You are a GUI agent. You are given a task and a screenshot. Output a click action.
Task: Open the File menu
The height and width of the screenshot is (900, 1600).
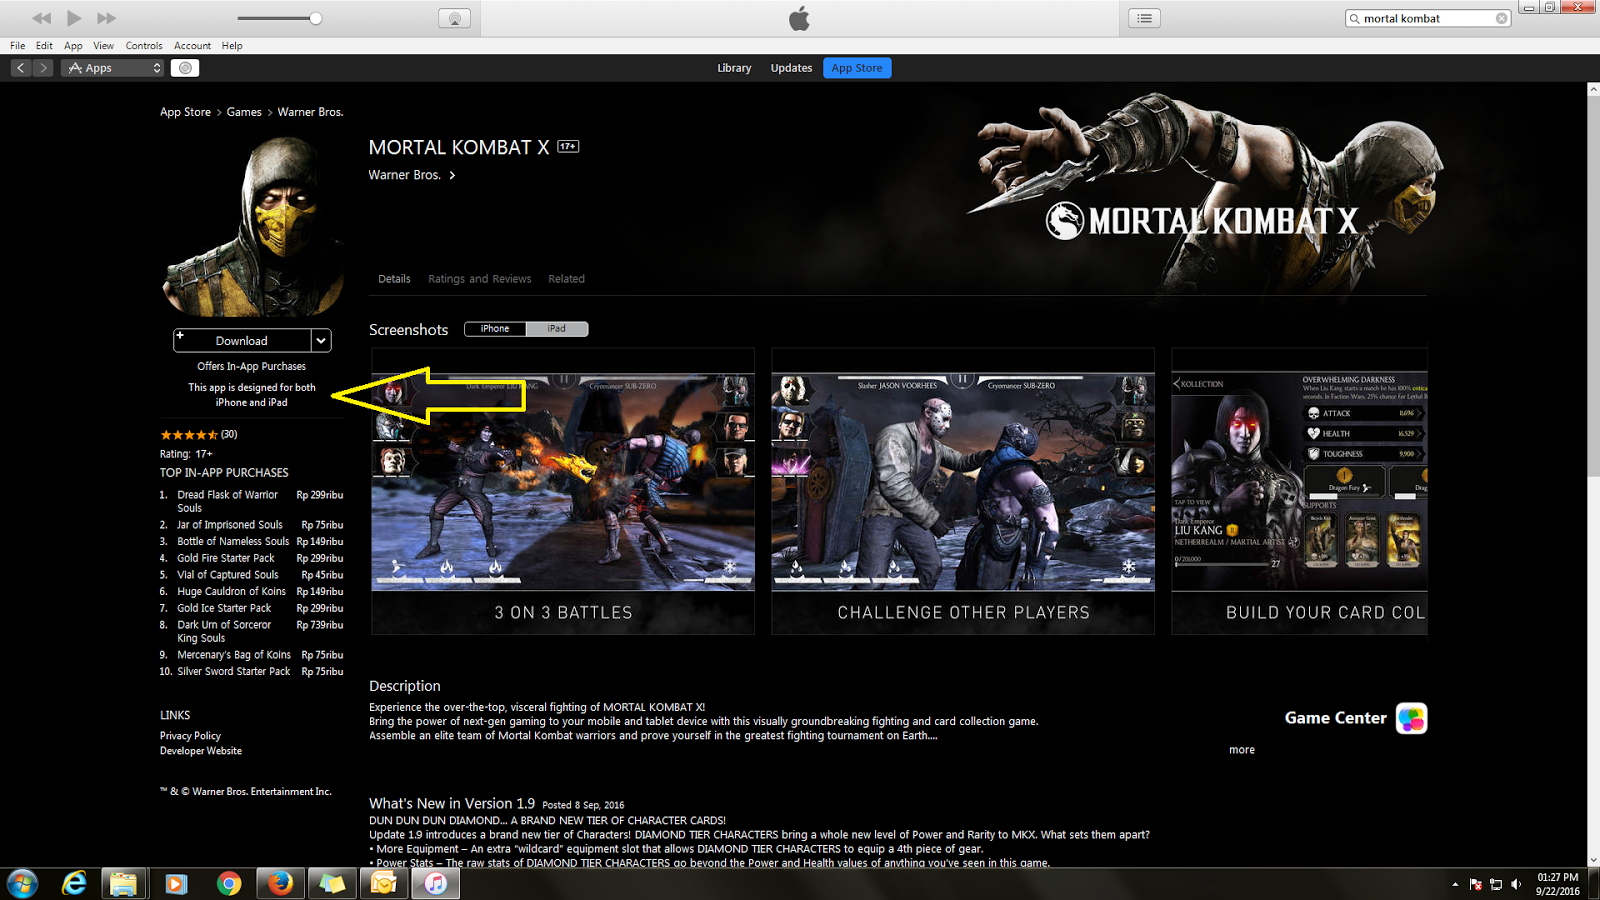click(18, 46)
